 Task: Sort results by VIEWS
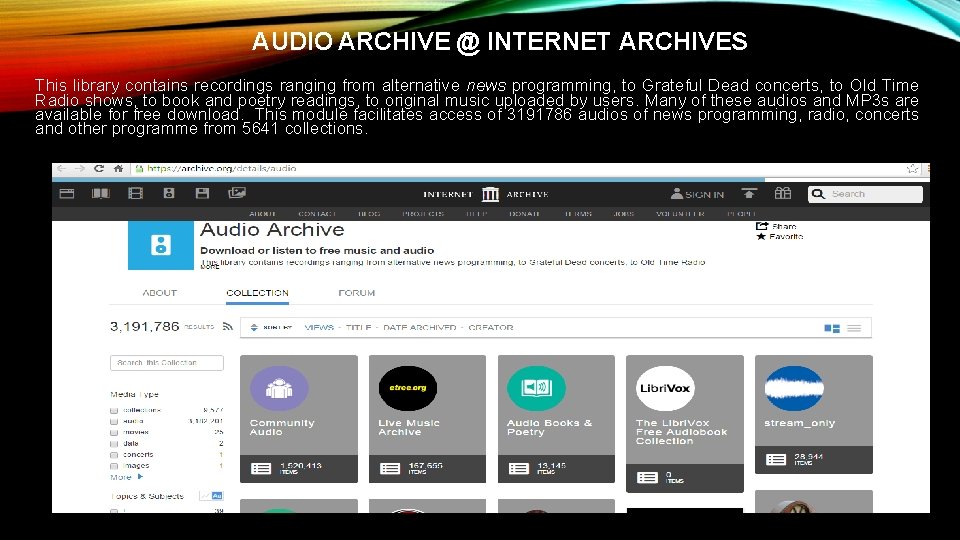click(319, 328)
